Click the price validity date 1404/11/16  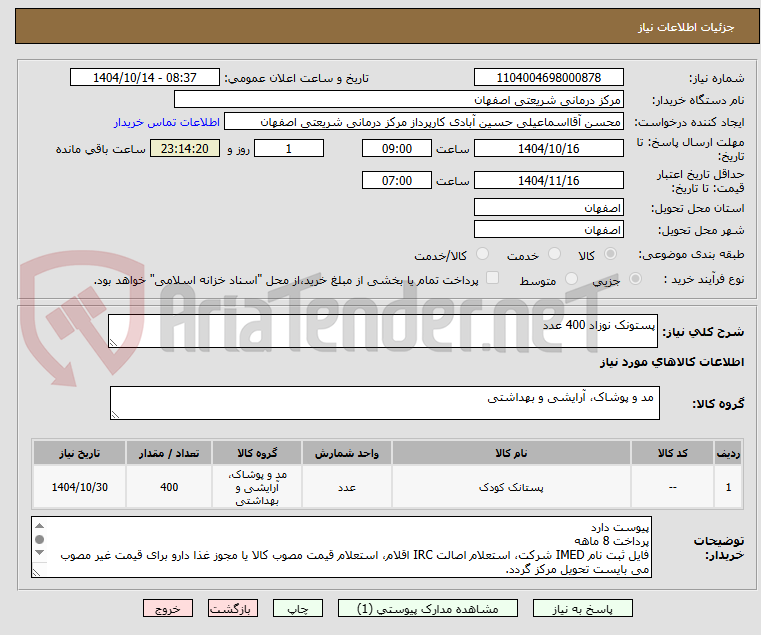point(549,180)
